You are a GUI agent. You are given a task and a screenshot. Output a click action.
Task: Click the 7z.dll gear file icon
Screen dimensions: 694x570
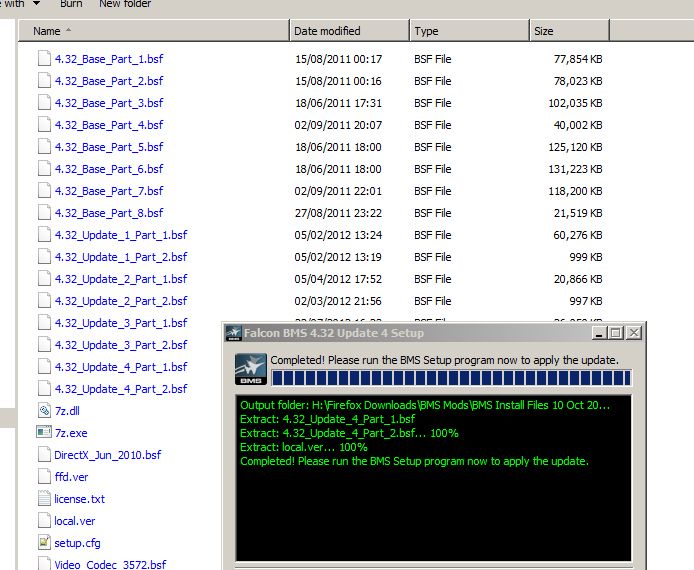[x=44, y=411]
